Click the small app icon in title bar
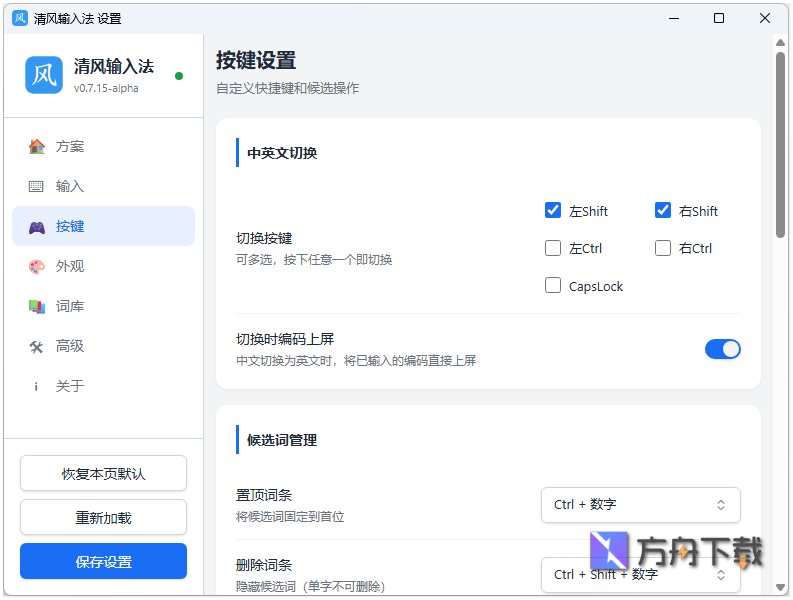This screenshot has height=600, width=793. tap(20, 18)
